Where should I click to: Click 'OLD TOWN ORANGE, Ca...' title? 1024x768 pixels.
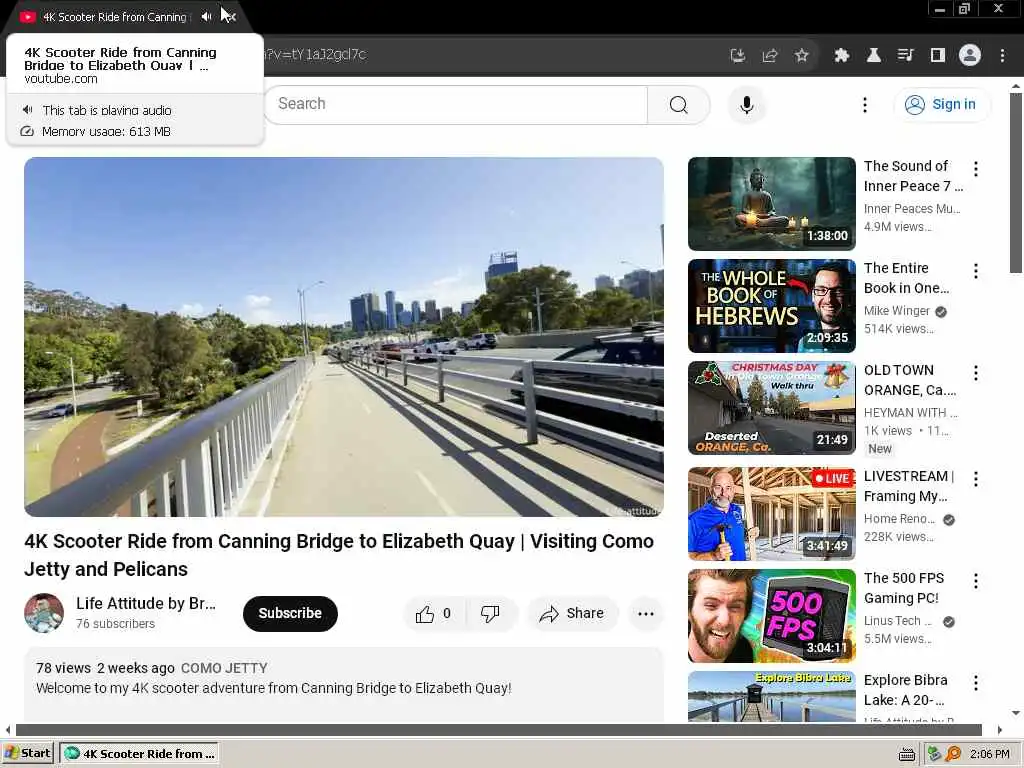pos(910,380)
